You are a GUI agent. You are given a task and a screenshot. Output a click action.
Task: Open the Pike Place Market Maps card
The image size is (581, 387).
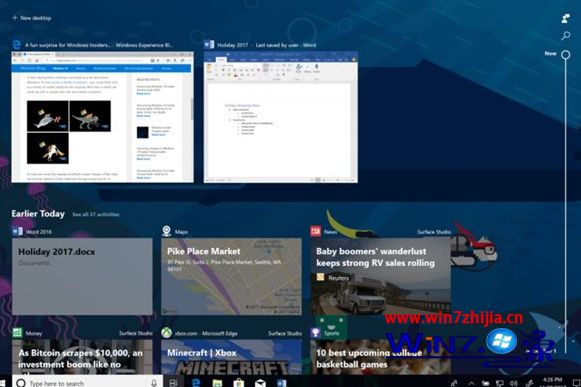pos(232,277)
